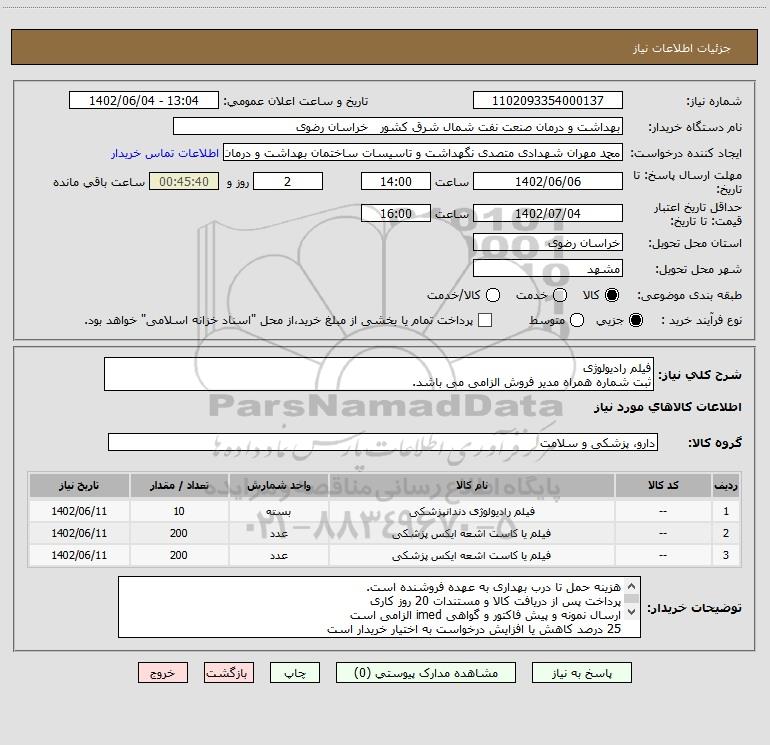The image size is (770, 745).
Task: Select the جزیی purchase type radio
Action: pyautogui.click(x=635, y=320)
